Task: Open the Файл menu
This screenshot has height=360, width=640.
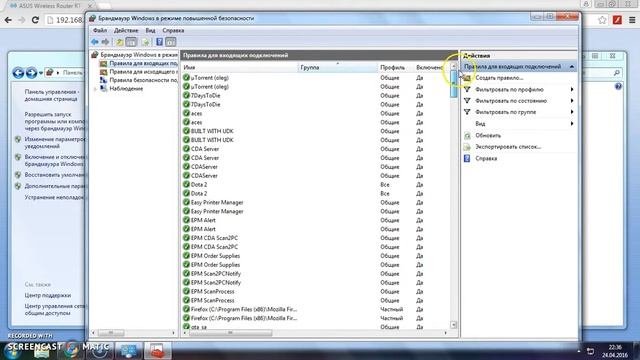Action: pos(100,30)
